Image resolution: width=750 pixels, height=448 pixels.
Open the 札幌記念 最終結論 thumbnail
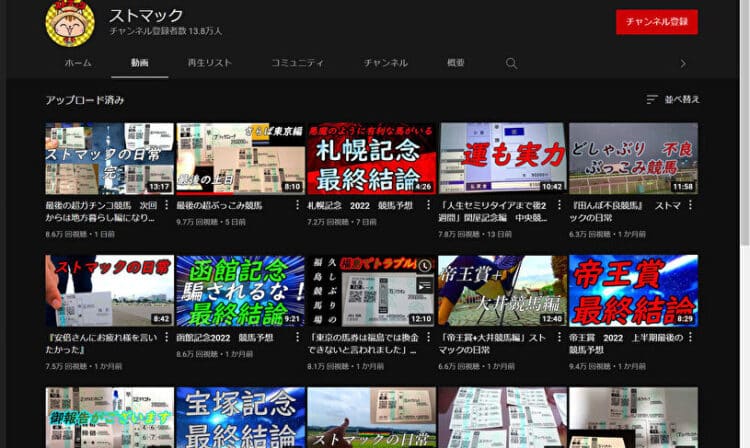(x=372, y=159)
